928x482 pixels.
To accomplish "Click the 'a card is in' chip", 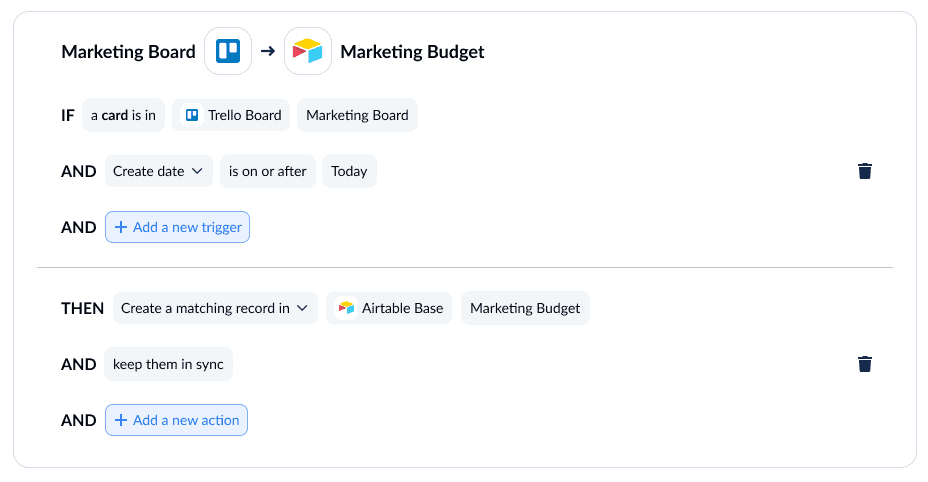I will click(123, 115).
